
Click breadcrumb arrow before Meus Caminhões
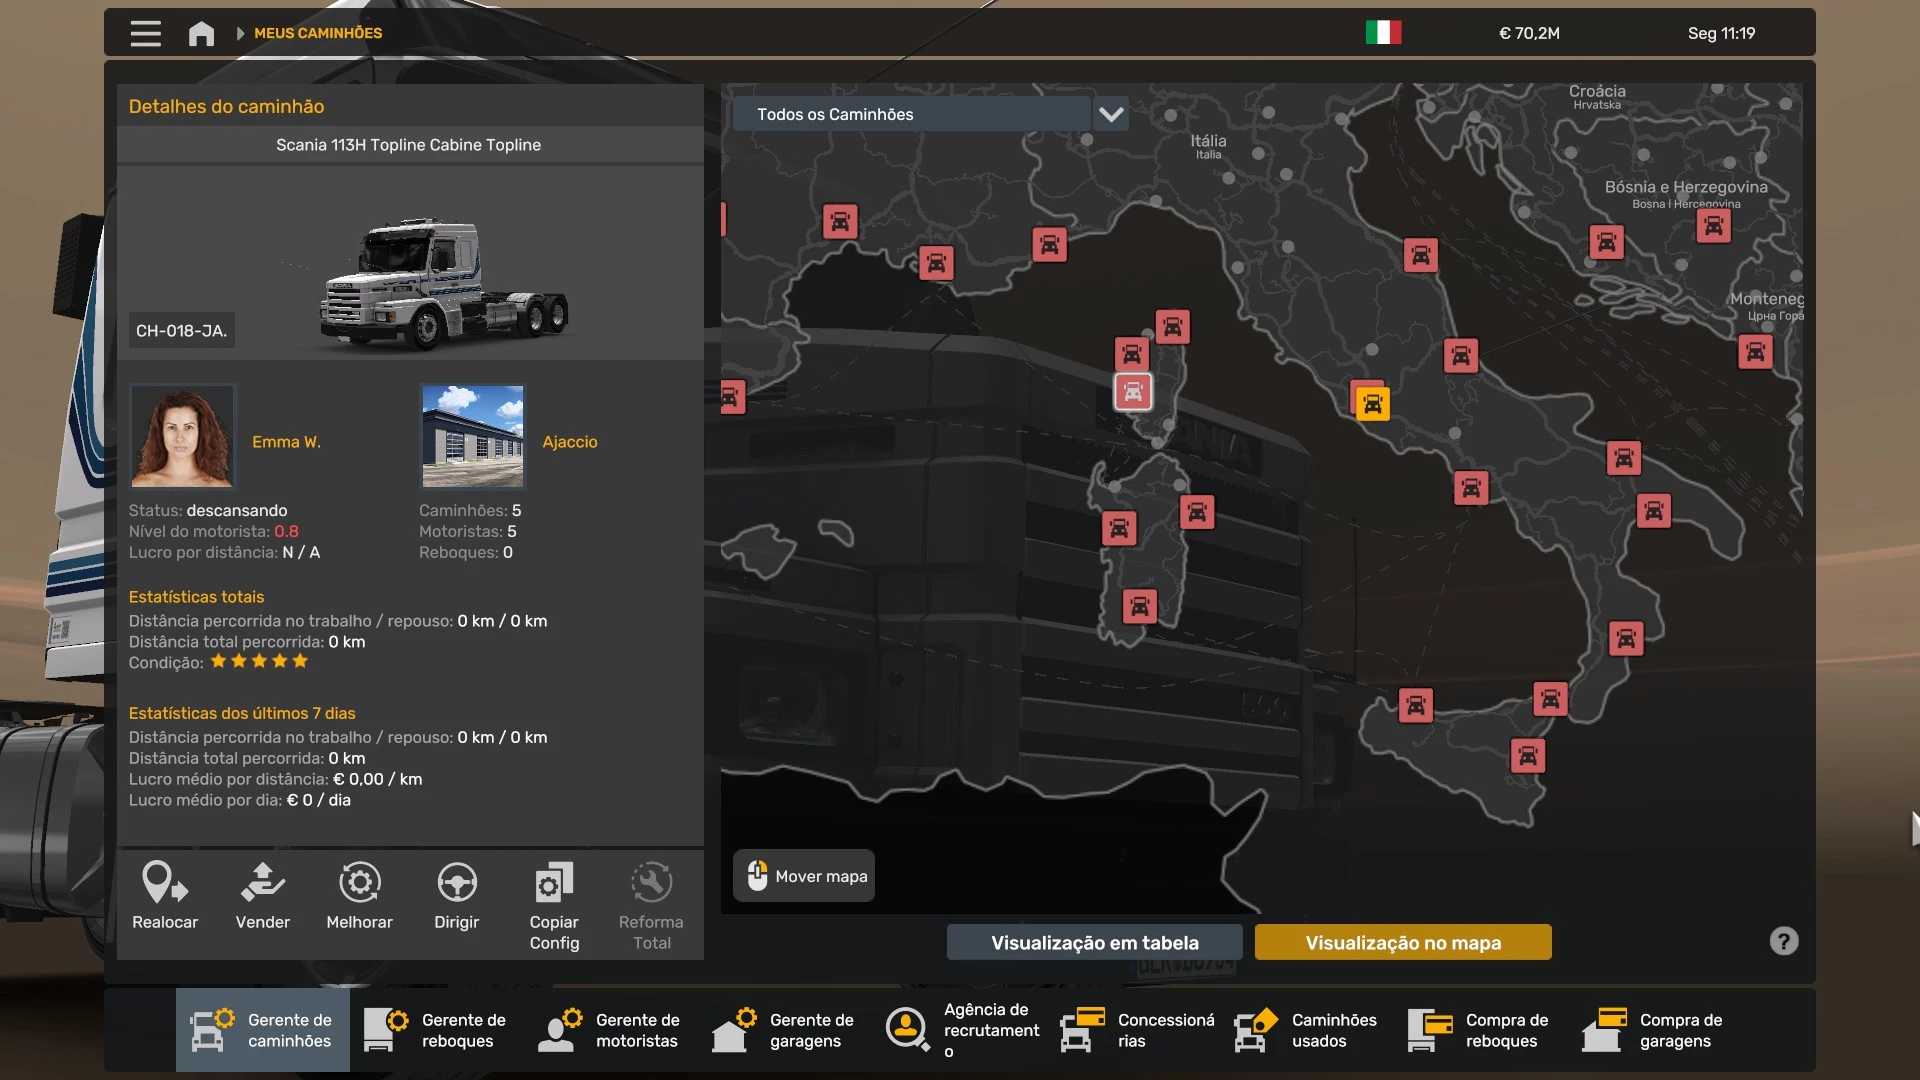pos(240,33)
